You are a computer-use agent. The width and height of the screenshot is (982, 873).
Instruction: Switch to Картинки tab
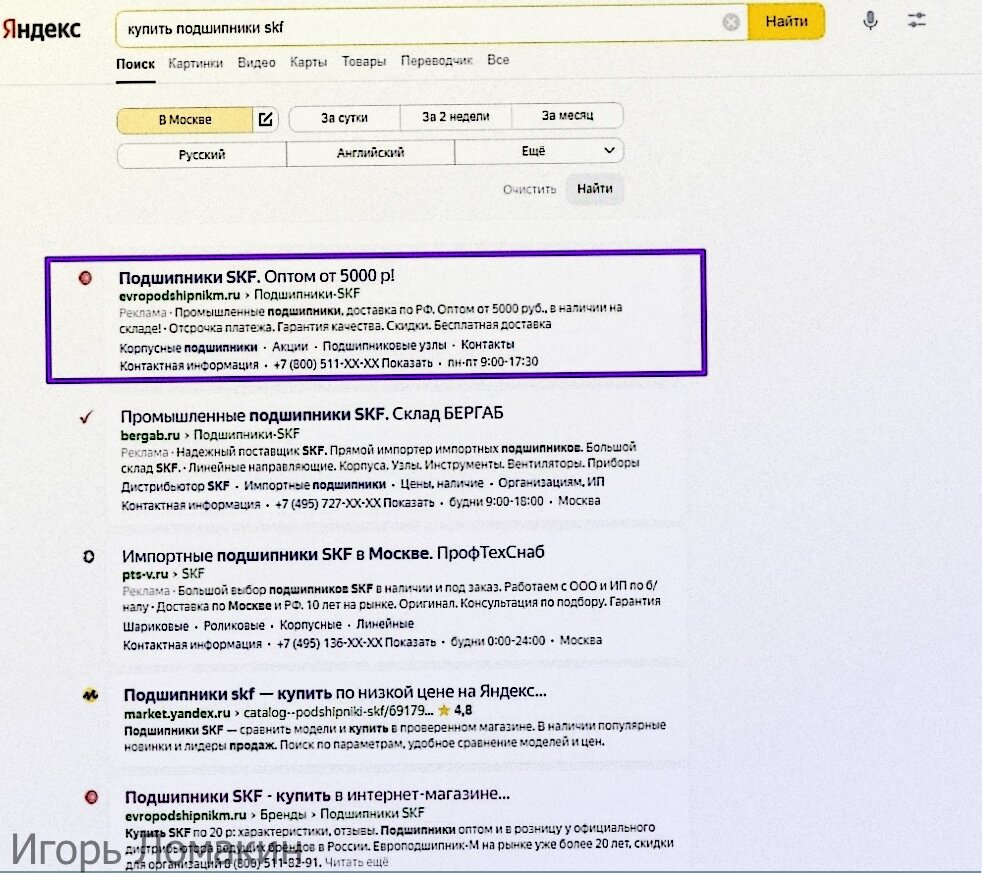pyautogui.click(x=195, y=63)
